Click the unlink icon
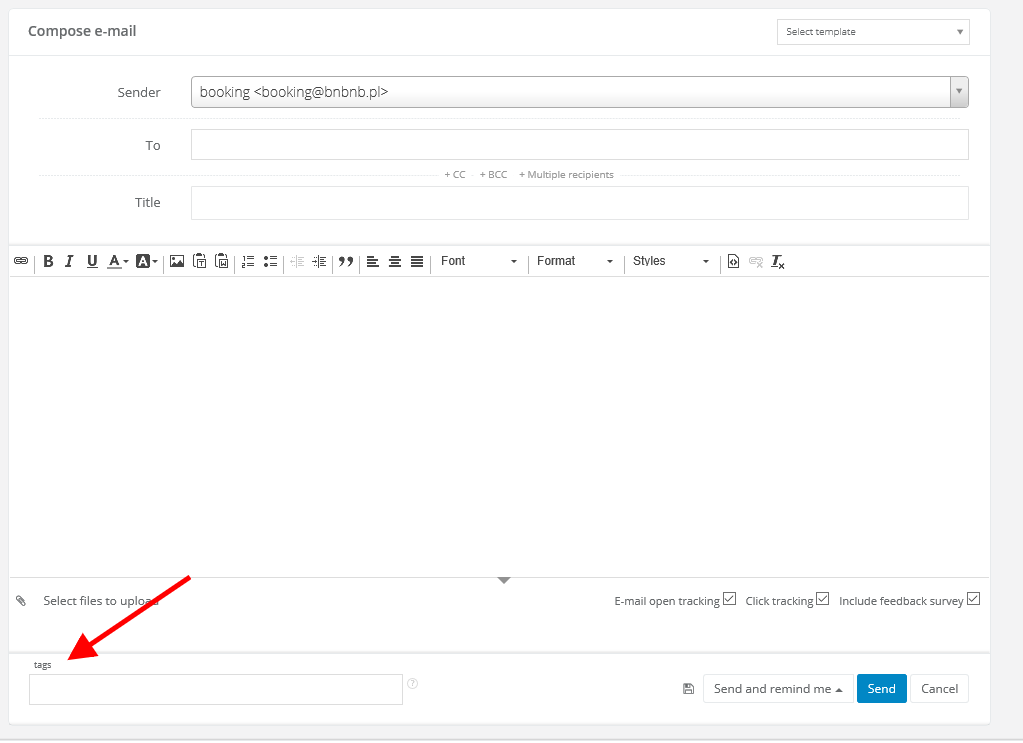Image resolution: width=1023 pixels, height=743 pixels. (756, 261)
